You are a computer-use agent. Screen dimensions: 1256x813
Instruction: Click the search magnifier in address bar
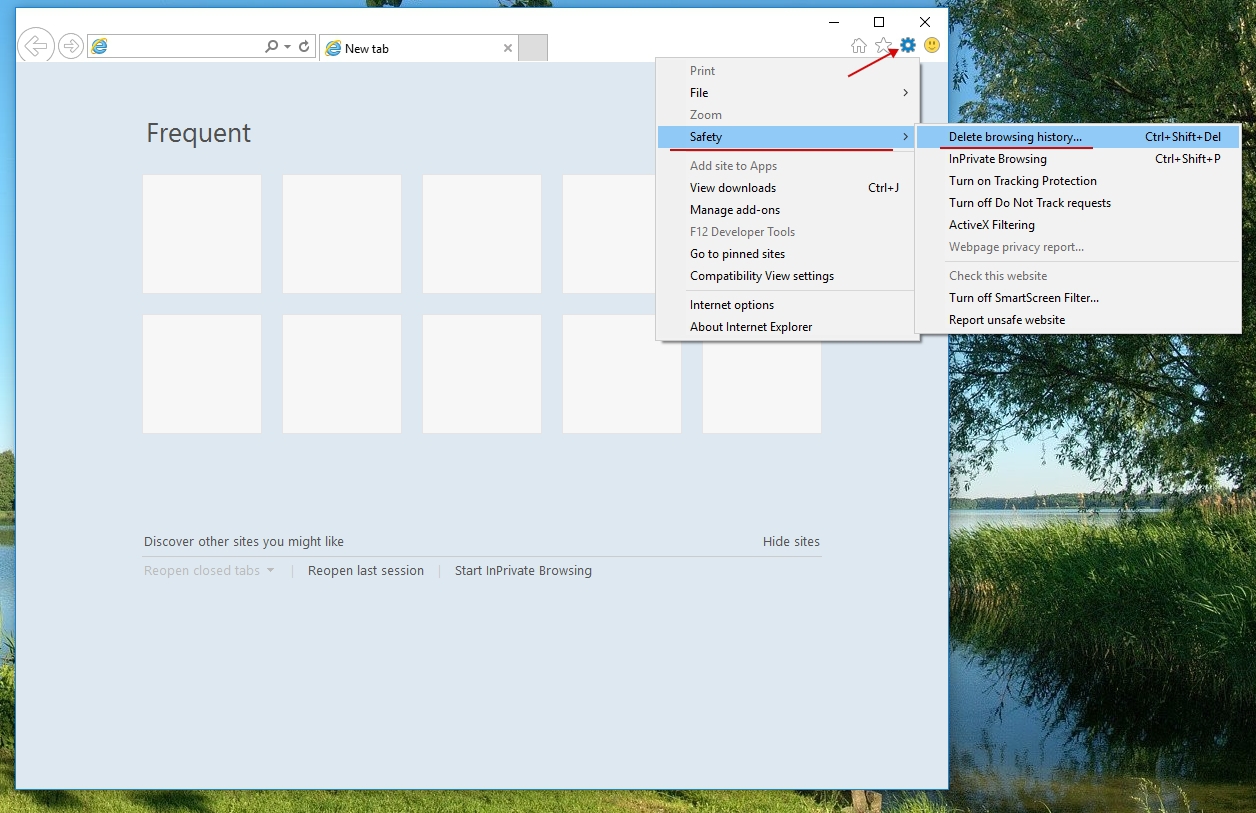(271, 47)
